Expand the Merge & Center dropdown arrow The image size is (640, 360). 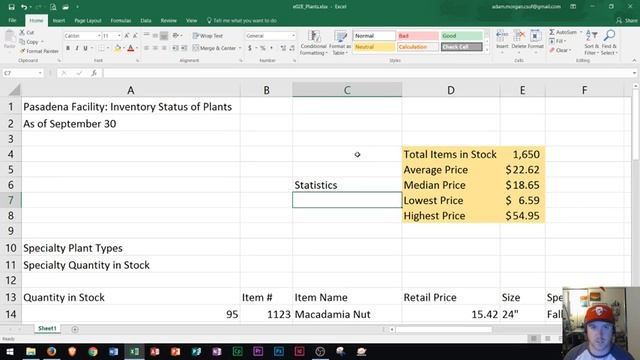pyautogui.click(x=240, y=48)
